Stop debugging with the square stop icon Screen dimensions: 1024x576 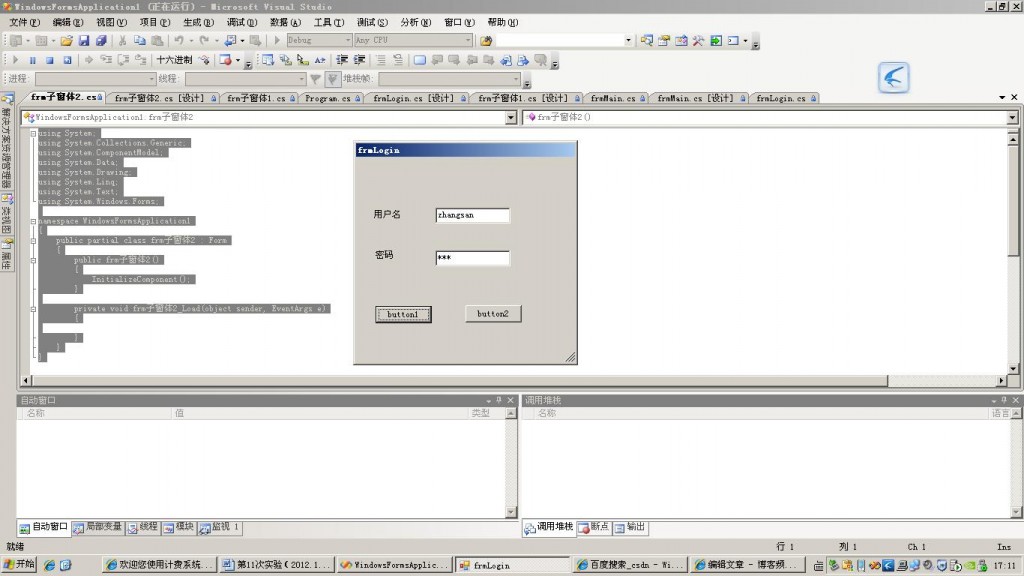(50, 60)
